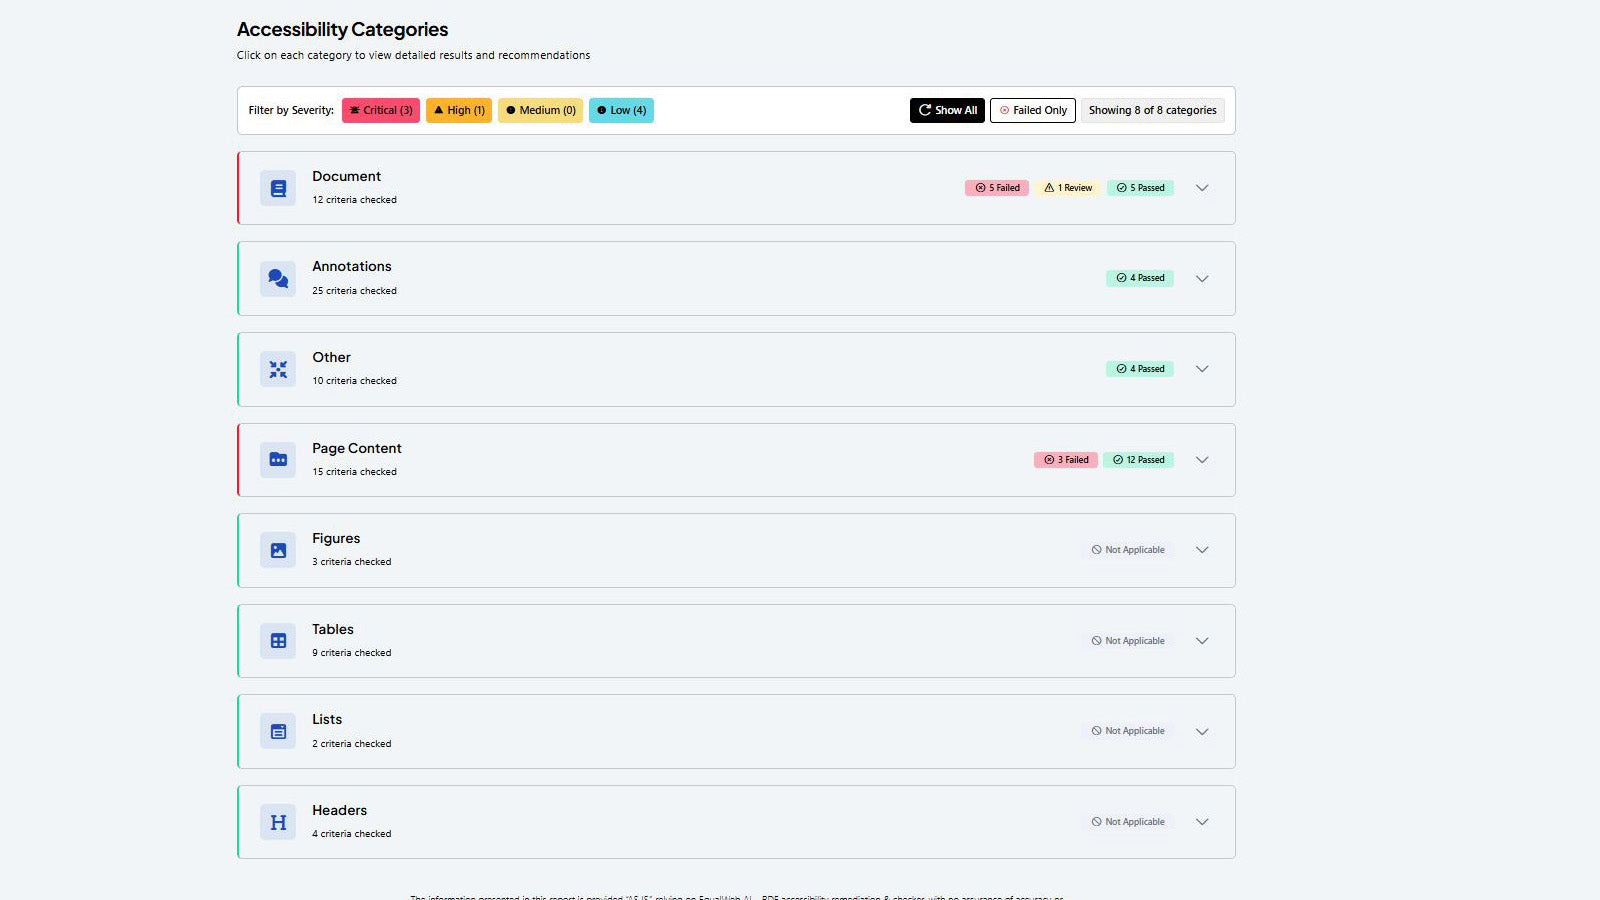Screen dimensions: 1600x900
Task: Expand the Document category chevron
Action: pyautogui.click(x=1202, y=188)
